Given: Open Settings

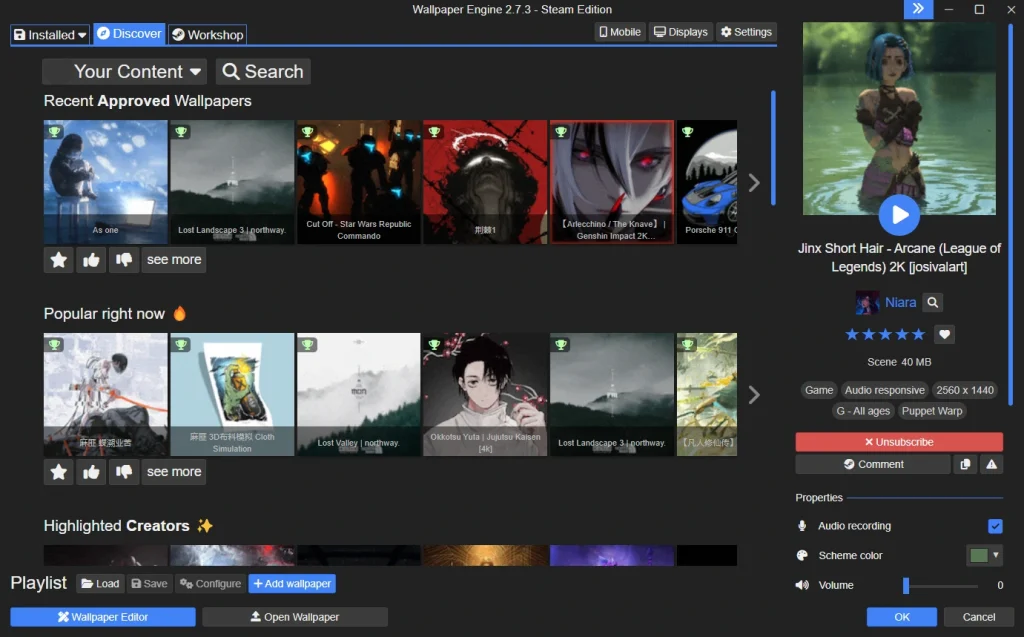Looking at the screenshot, I should [746, 32].
